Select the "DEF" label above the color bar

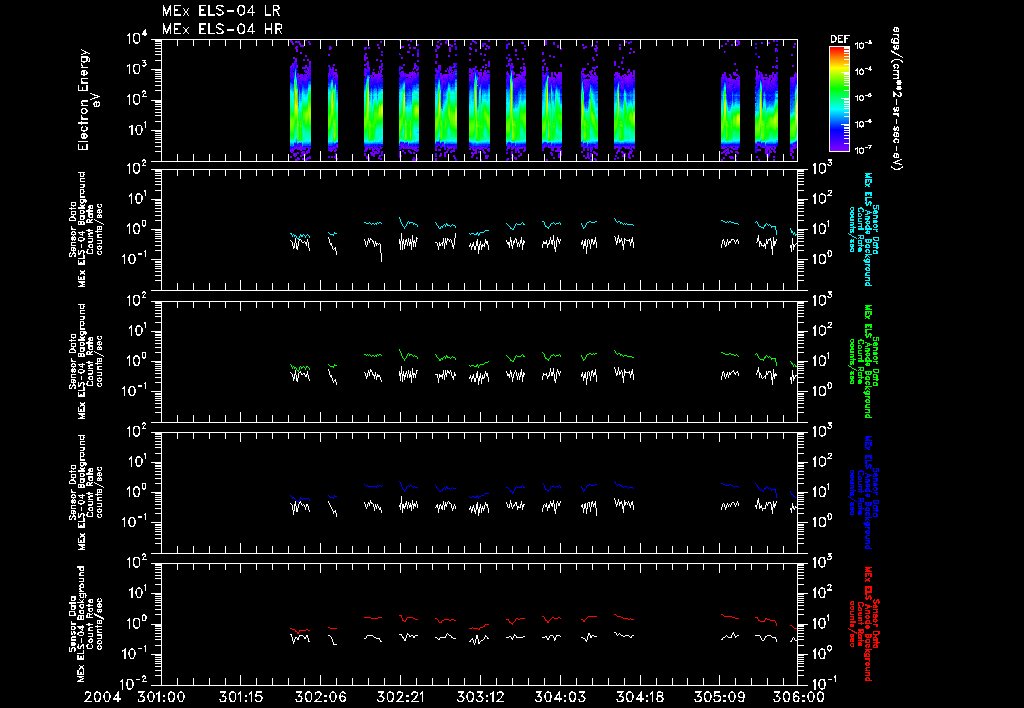click(x=839, y=39)
